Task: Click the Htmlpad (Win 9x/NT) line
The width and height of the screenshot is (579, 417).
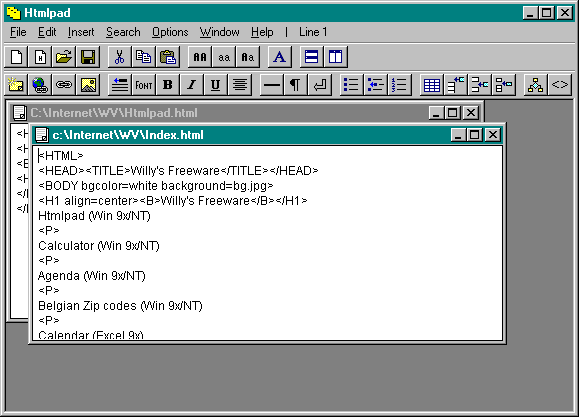Action: (x=94, y=216)
